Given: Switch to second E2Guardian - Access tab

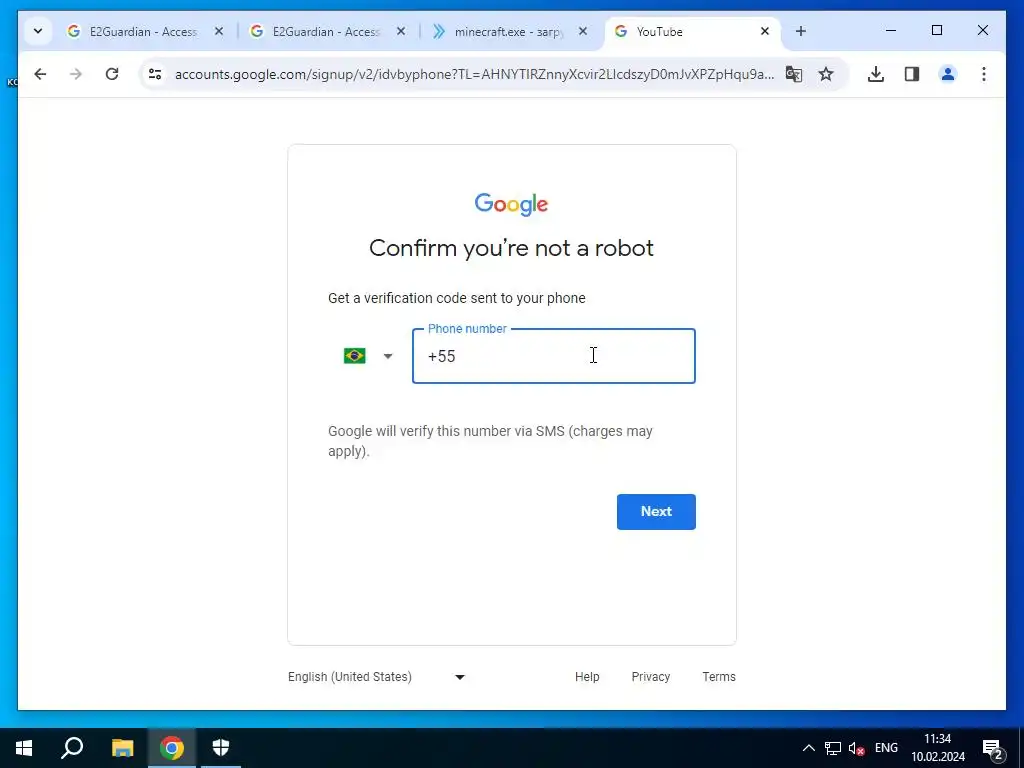Looking at the screenshot, I should click(327, 31).
